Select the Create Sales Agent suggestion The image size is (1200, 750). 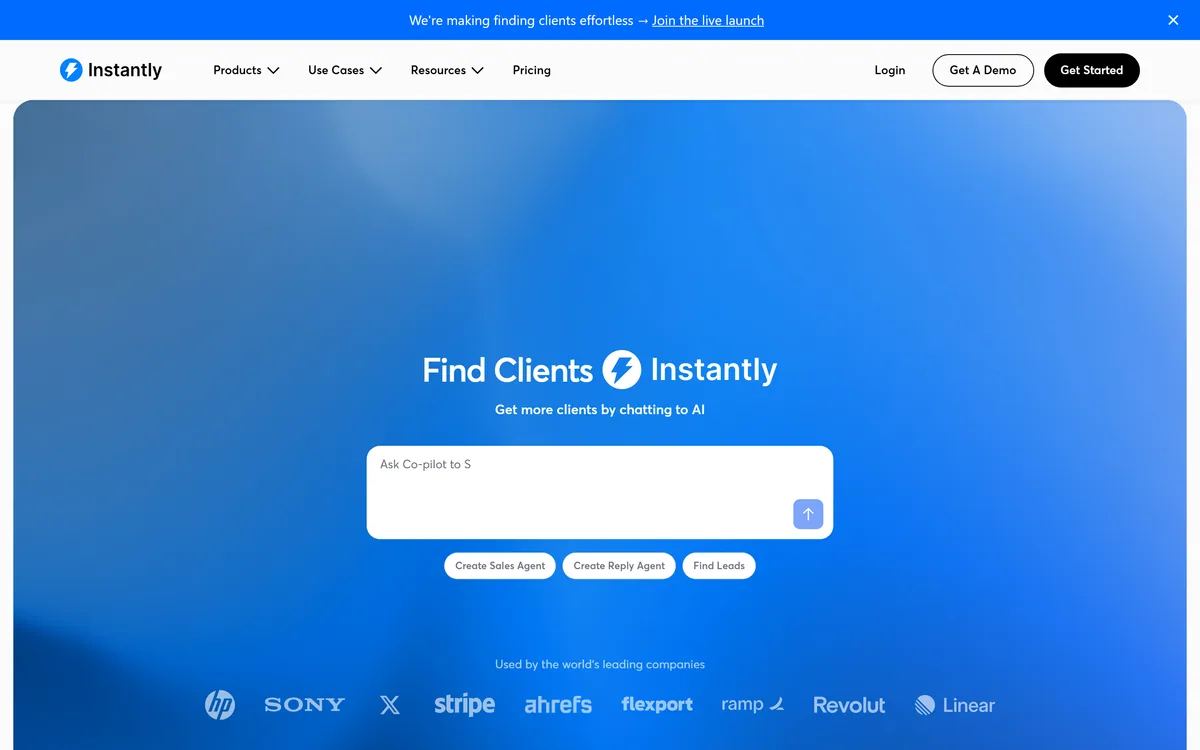point(500,566)
